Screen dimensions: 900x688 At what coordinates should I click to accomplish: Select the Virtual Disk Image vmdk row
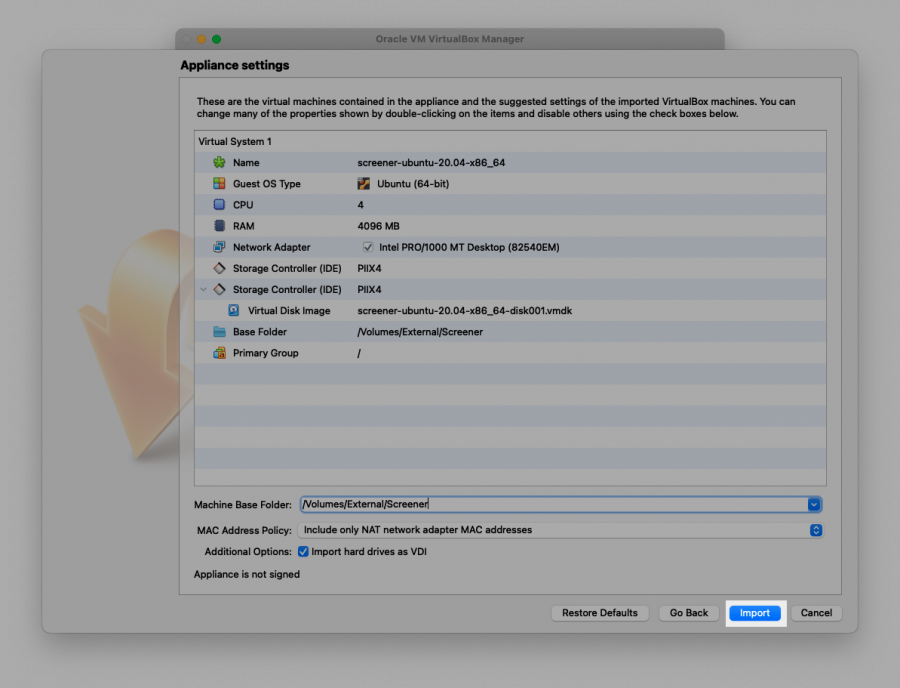464,311
